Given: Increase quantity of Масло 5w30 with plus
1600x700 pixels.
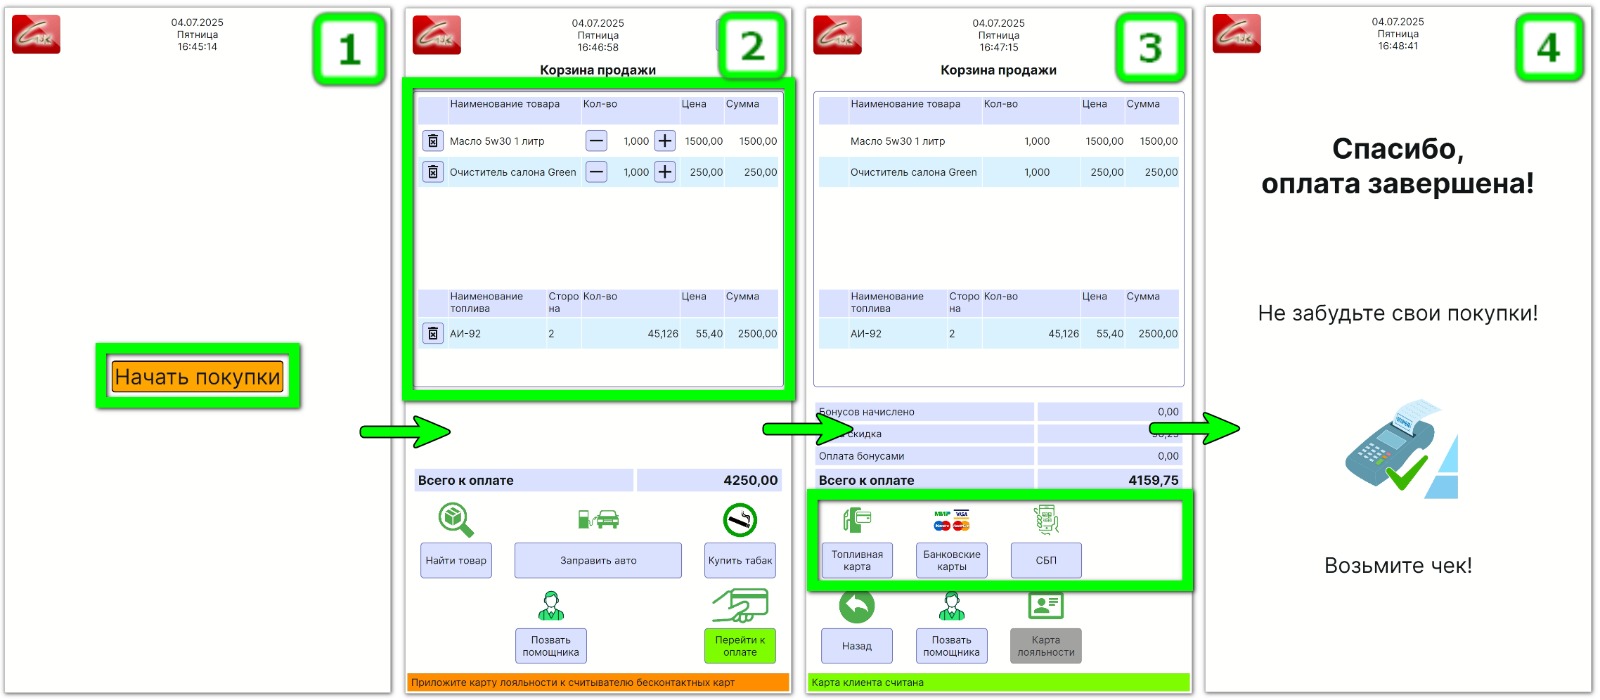Looking at the screenshot, I should coord(665,141).
